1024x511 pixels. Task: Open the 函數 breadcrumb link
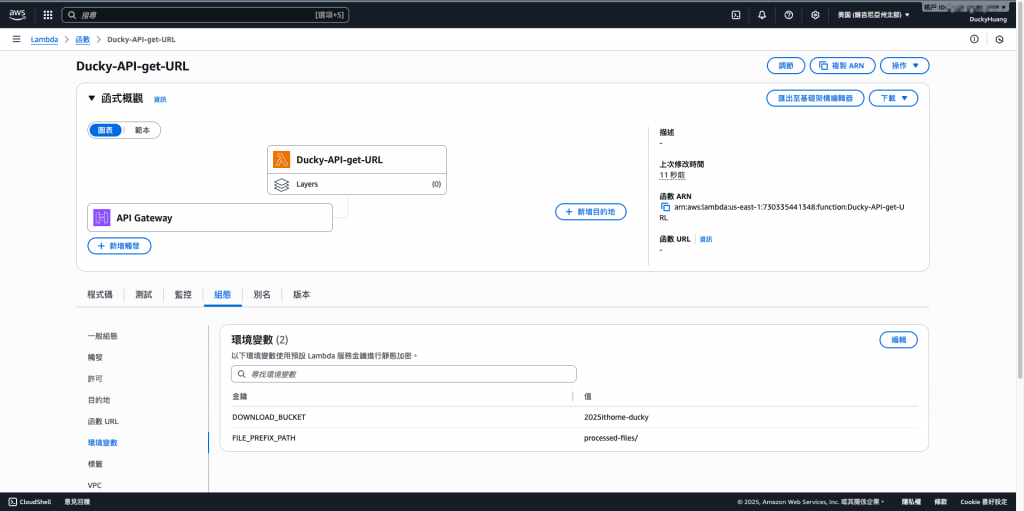click(82, 39)
